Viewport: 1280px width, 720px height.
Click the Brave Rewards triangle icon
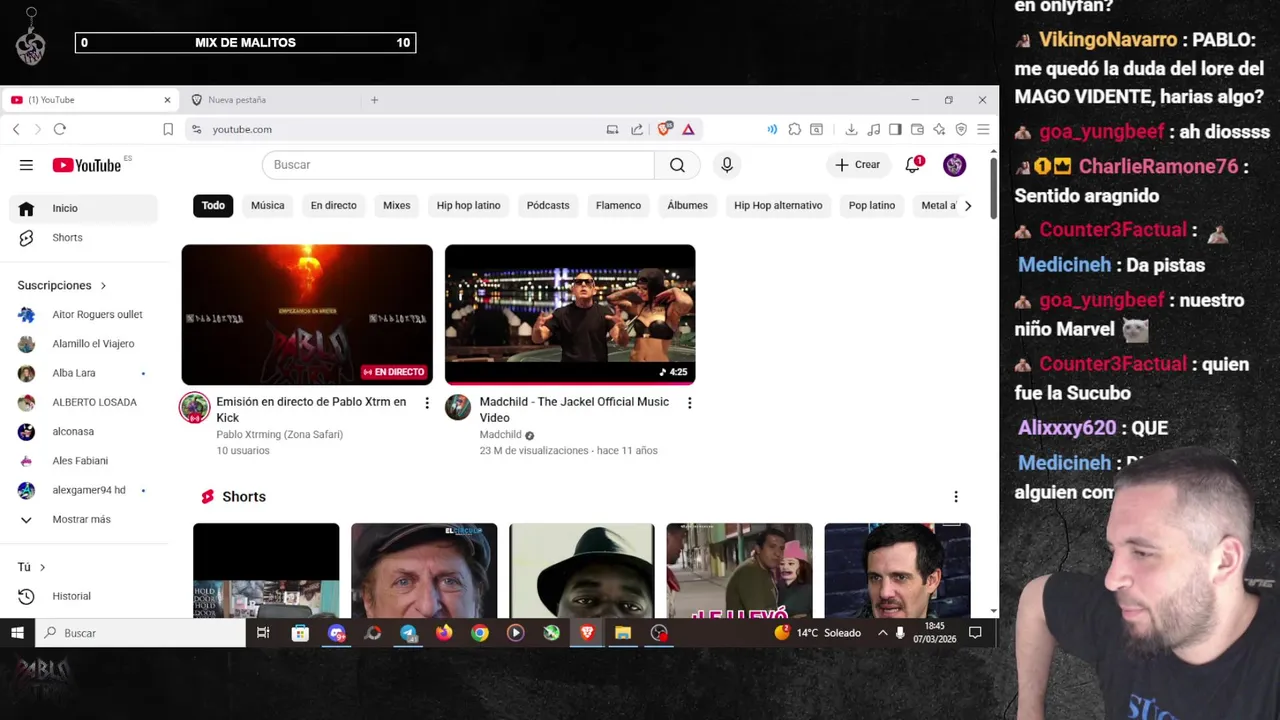[688, 129]
